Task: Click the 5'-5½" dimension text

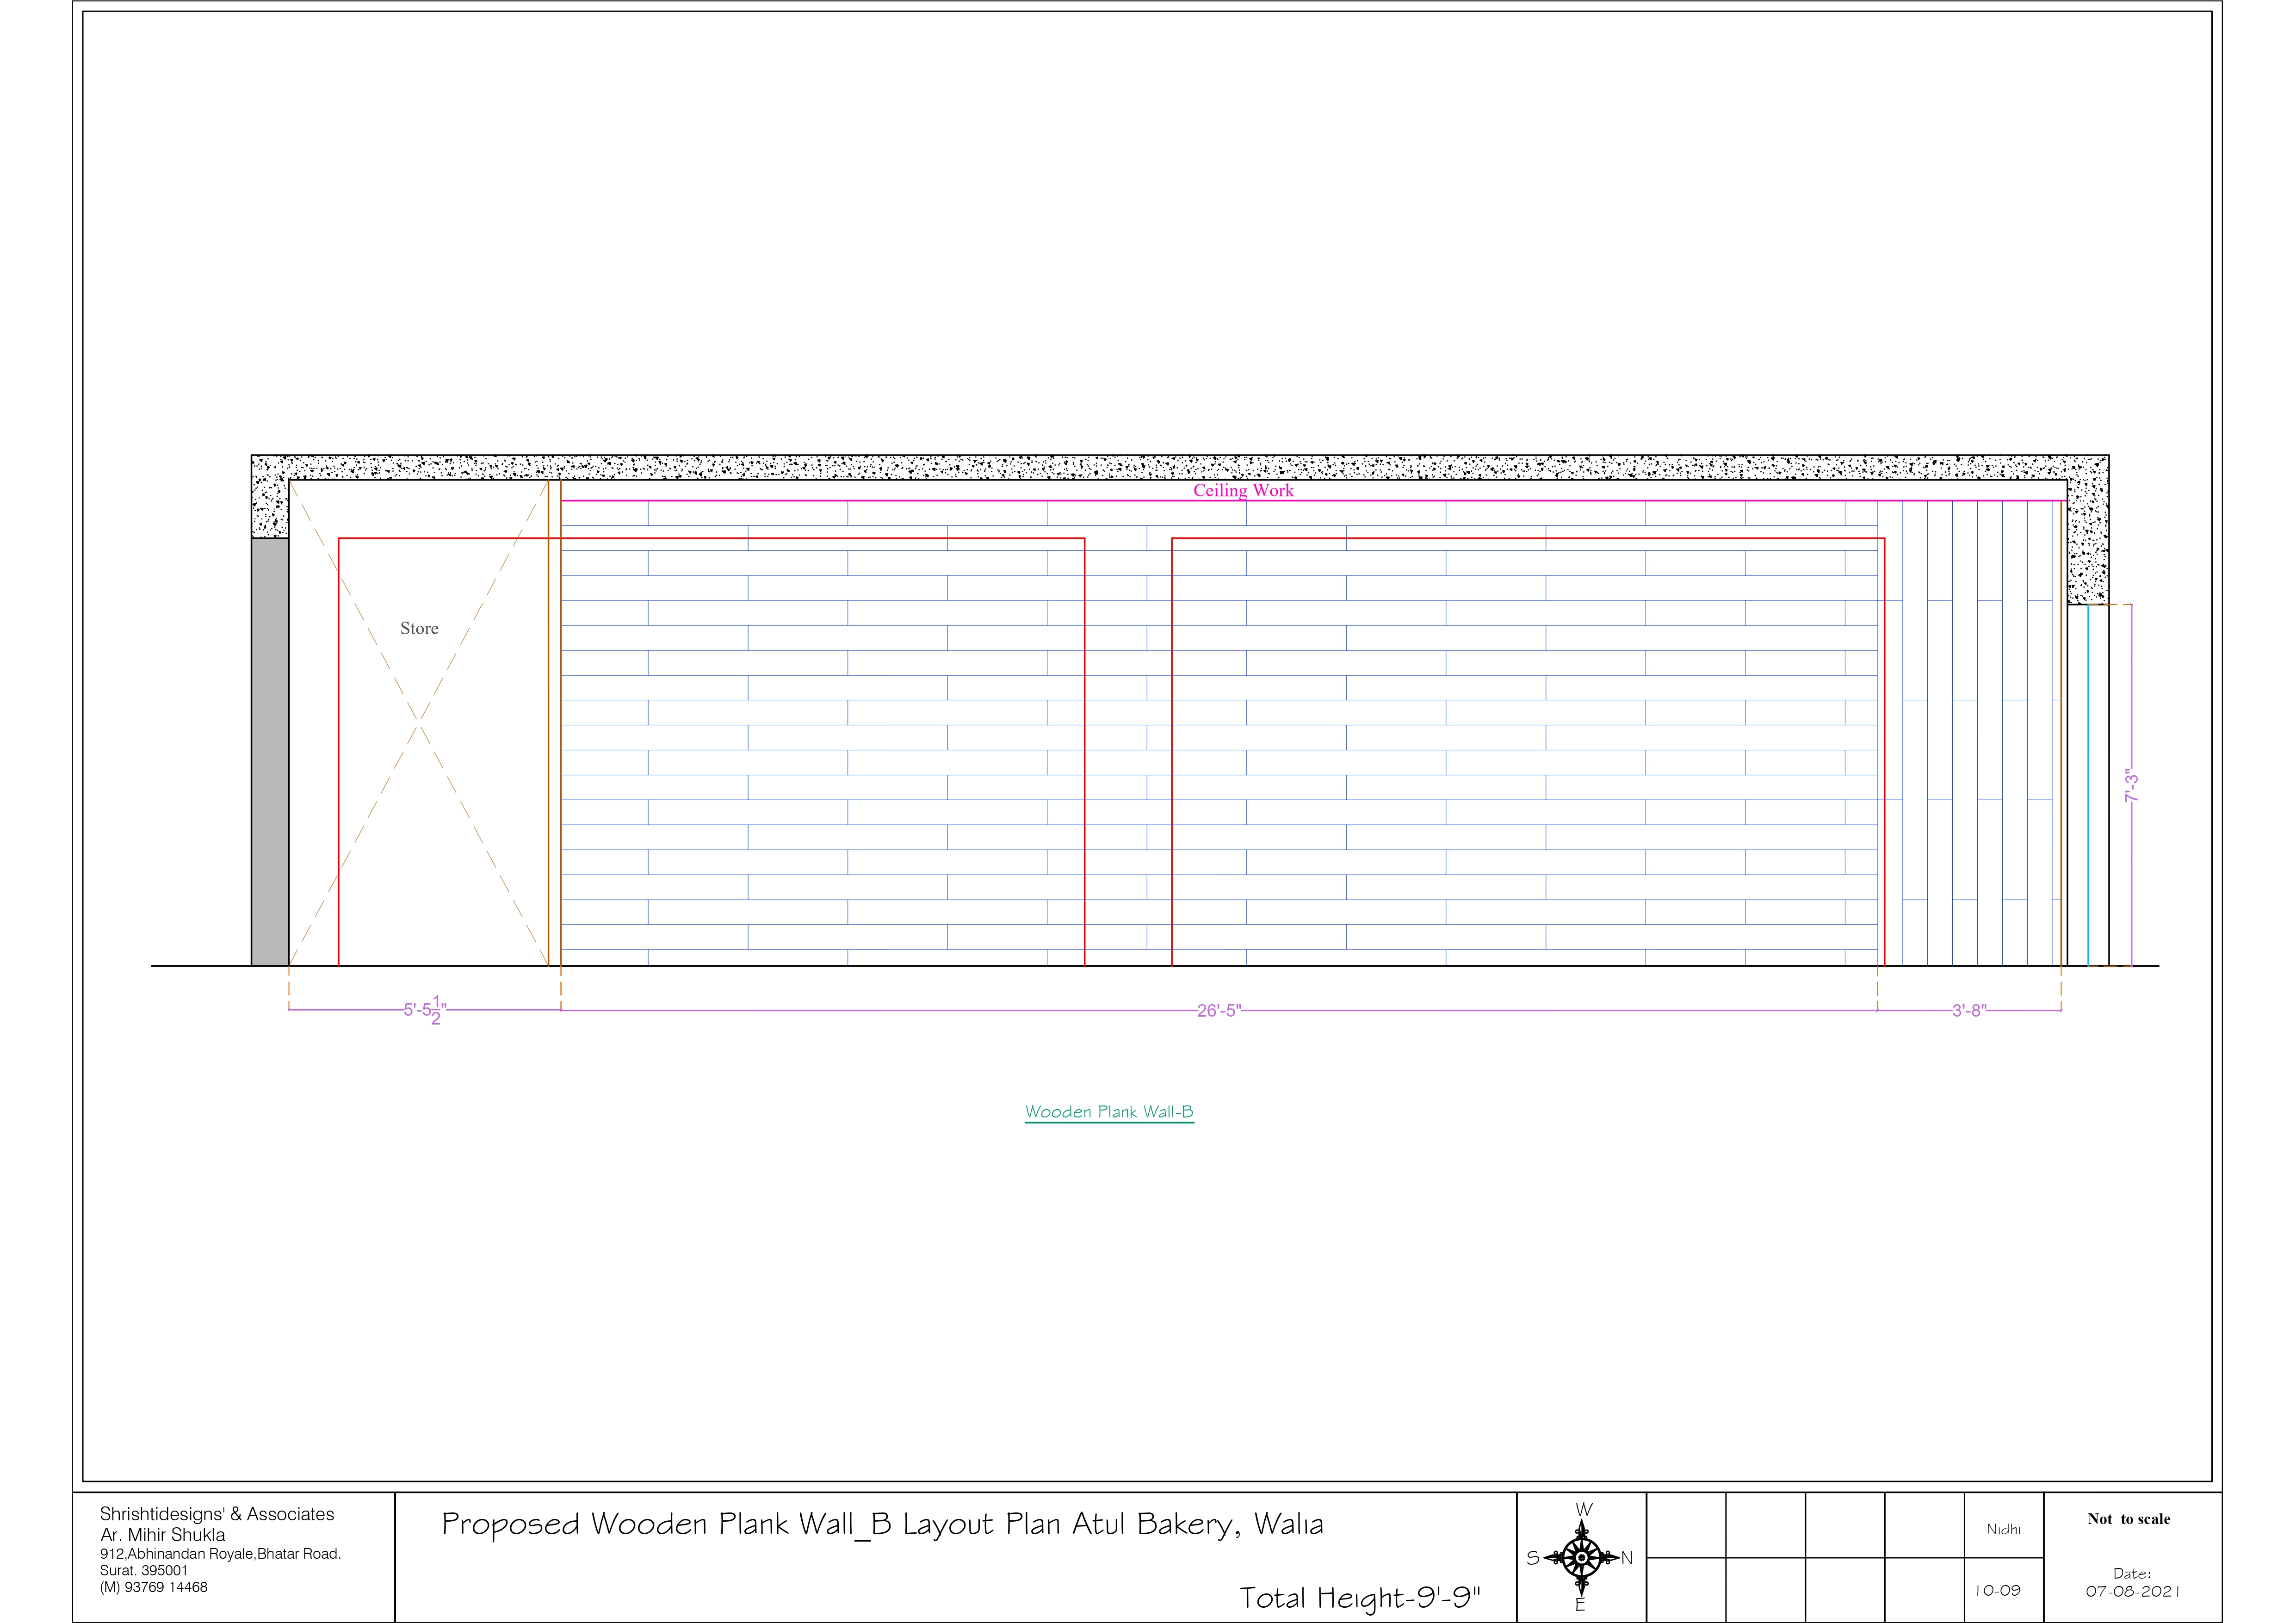Action: (x=425, y=1010)
